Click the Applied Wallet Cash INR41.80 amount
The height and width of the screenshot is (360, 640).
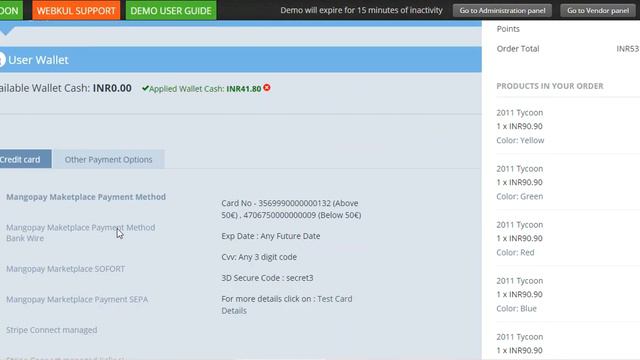[244, 89]
